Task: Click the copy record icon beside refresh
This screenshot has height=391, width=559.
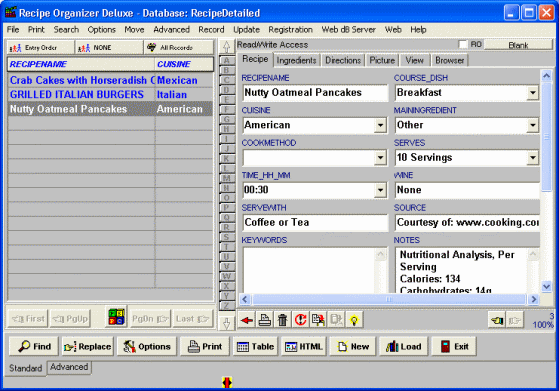Action: coord(318,320)
